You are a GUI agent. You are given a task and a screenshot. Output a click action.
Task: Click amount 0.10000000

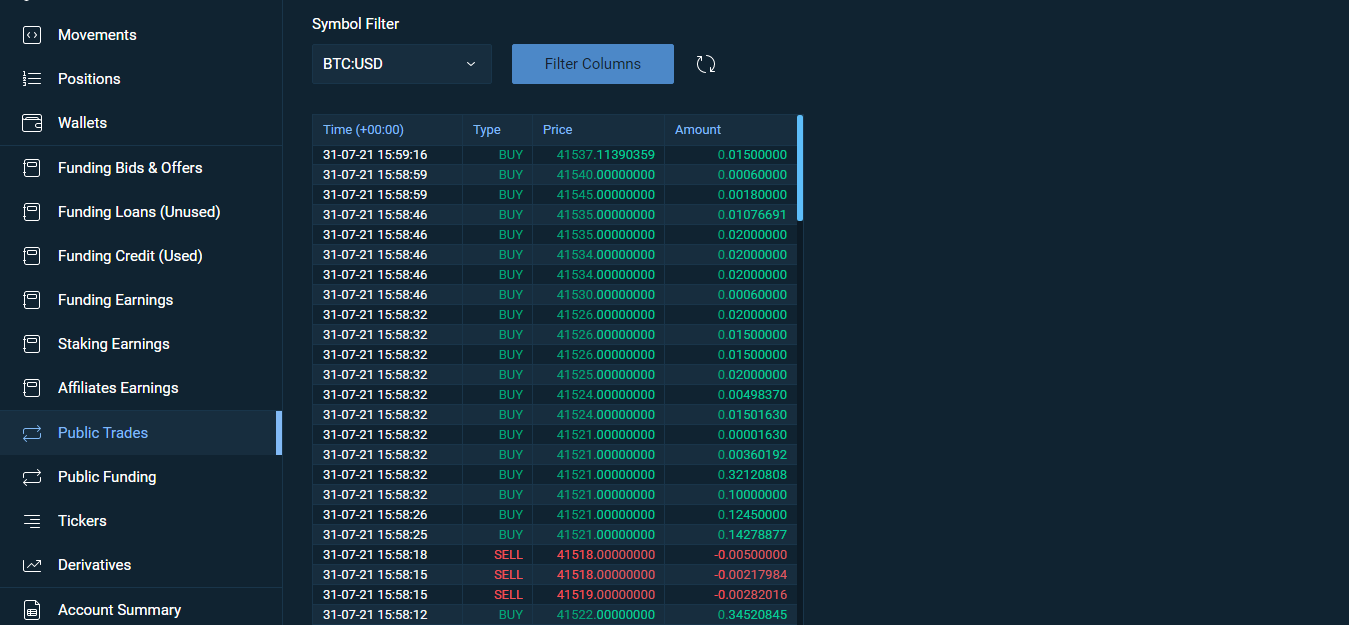(x=752, y=495)
